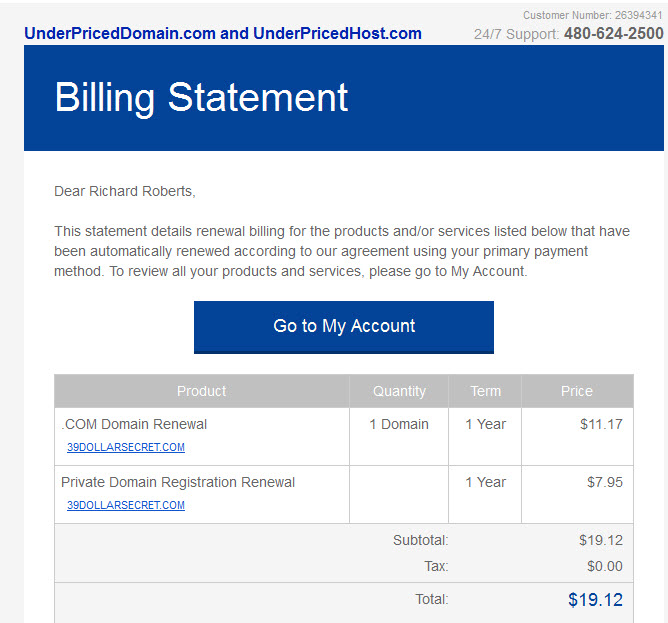Select the 480-624-2500 support phone number

pos(613,33)
